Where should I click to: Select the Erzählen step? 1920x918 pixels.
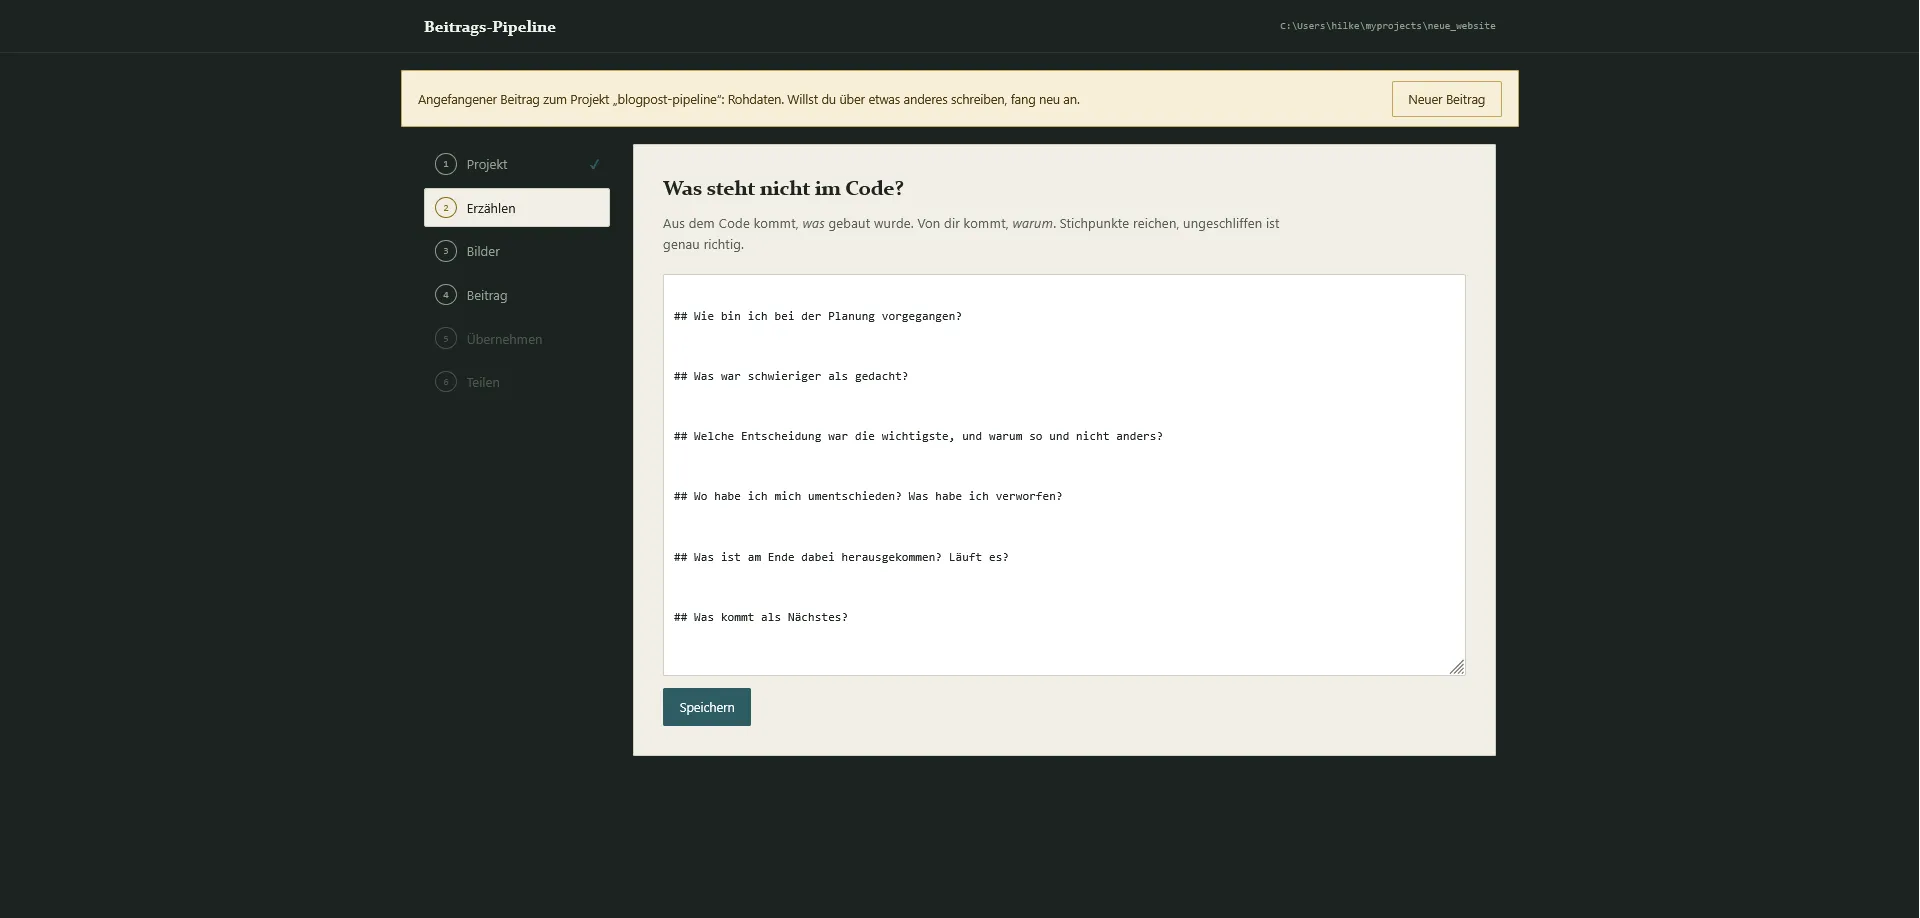click(517, 208)
